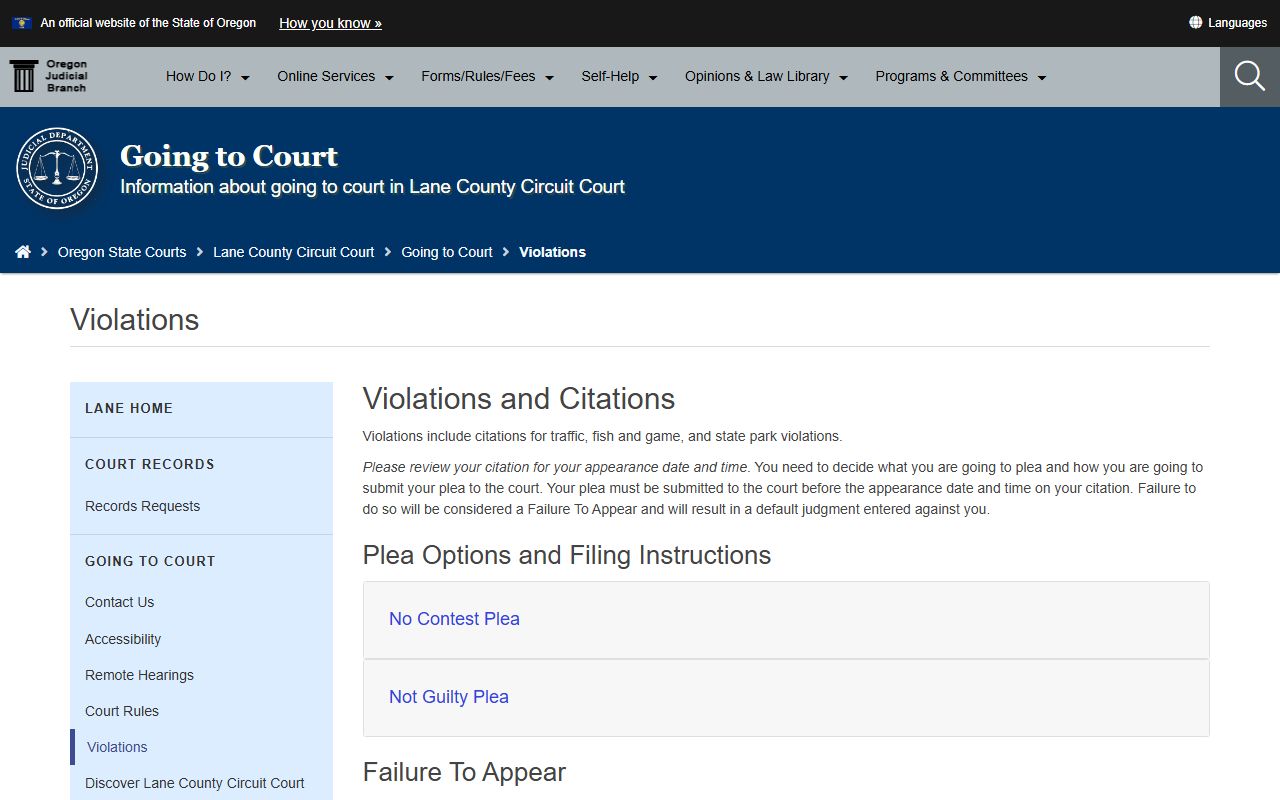Expand Opinions & Law Library menu
Screen dimensions: 1280x800
767,76
